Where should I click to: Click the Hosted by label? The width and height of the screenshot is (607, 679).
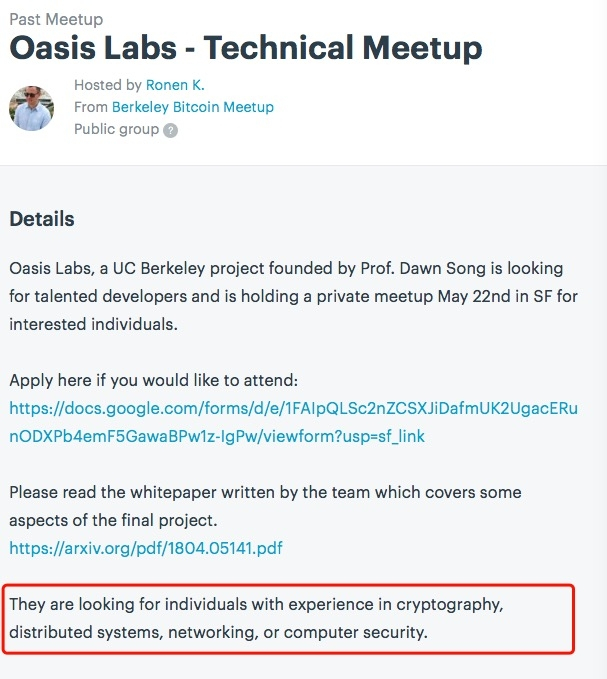coord(108,85)
